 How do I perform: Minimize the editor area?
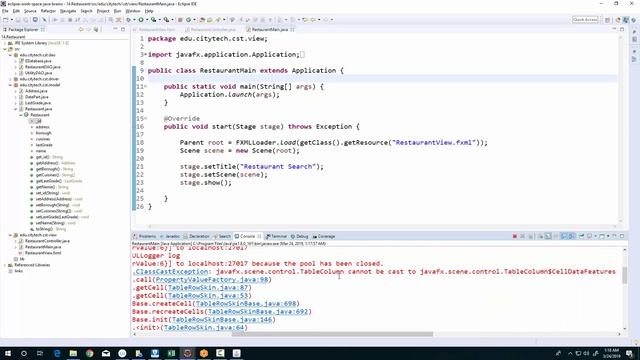point(614,29)
